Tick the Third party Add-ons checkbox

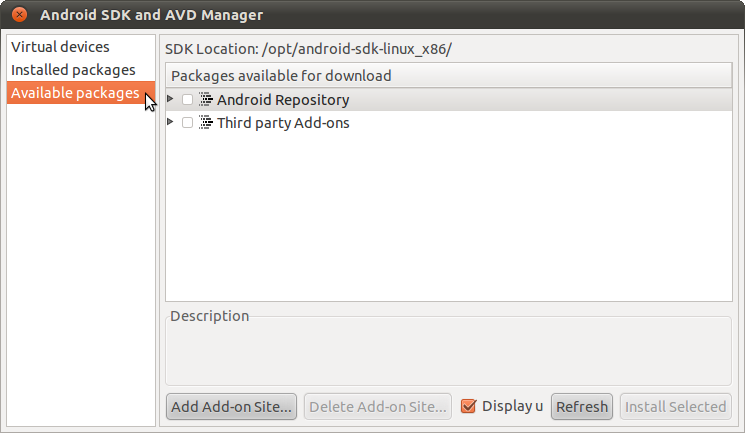[187, 122]
